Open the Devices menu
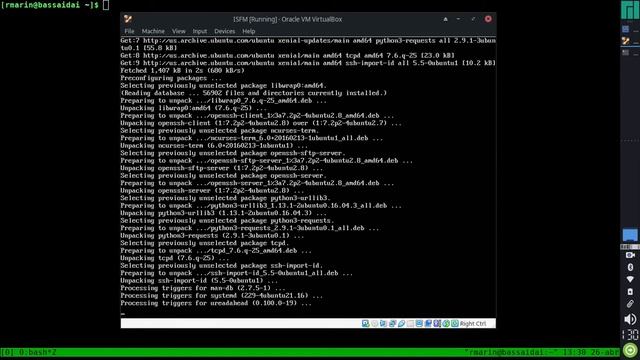Viewport: 640px width, 360px height. click(224, 31)
